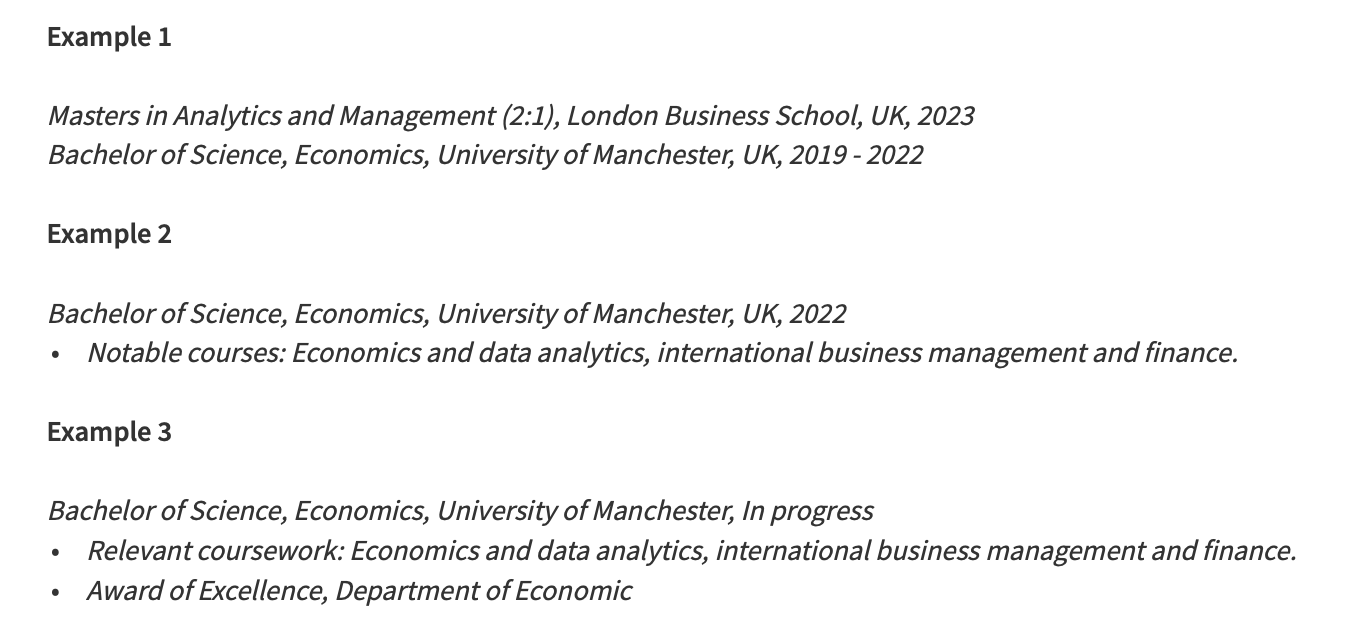Click the line ending In progress

coord(460,511)
